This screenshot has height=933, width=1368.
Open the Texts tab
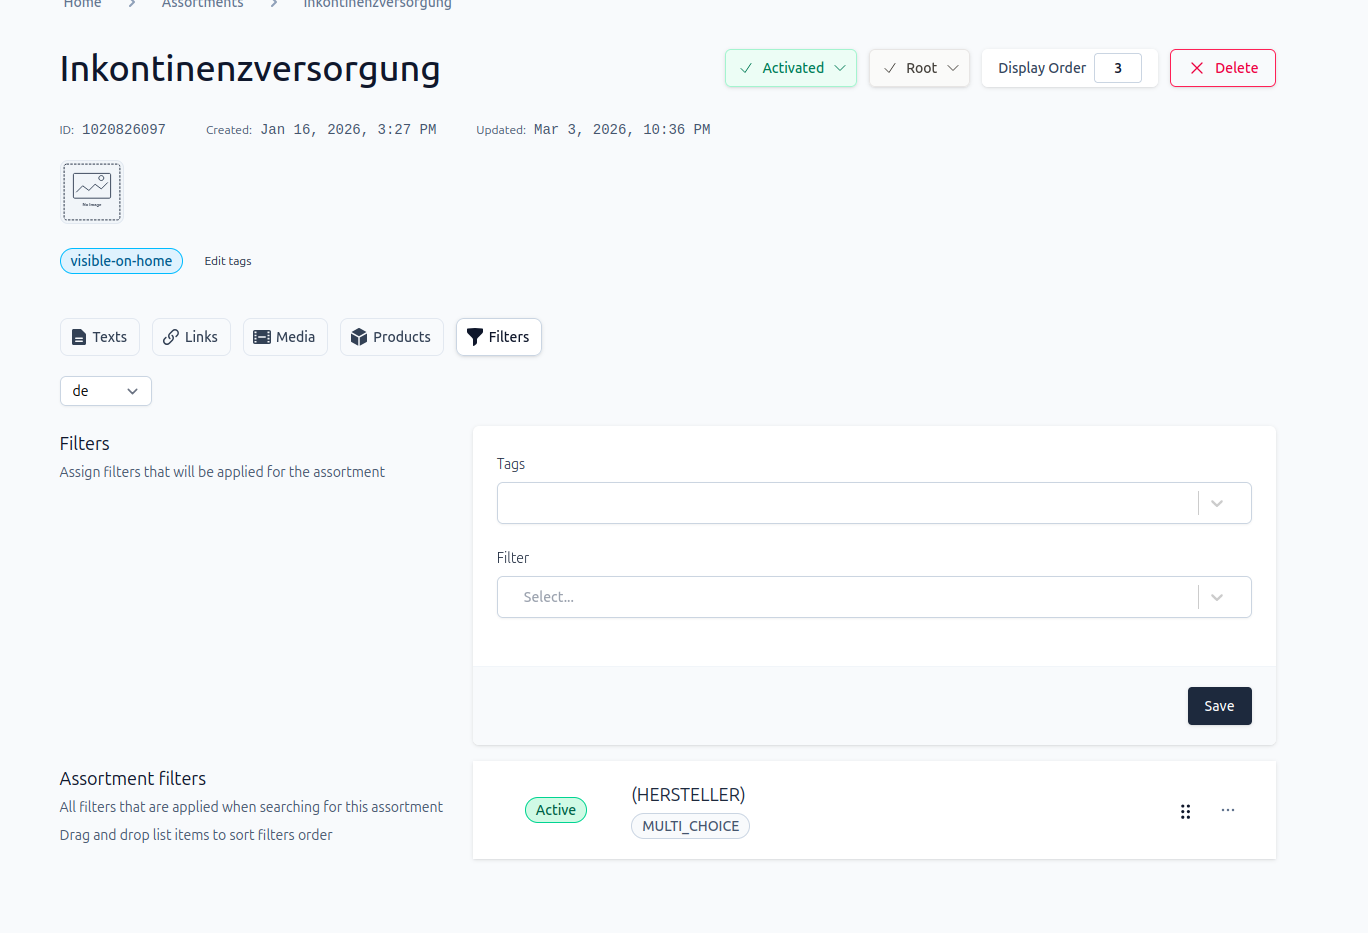coord(100,337)
